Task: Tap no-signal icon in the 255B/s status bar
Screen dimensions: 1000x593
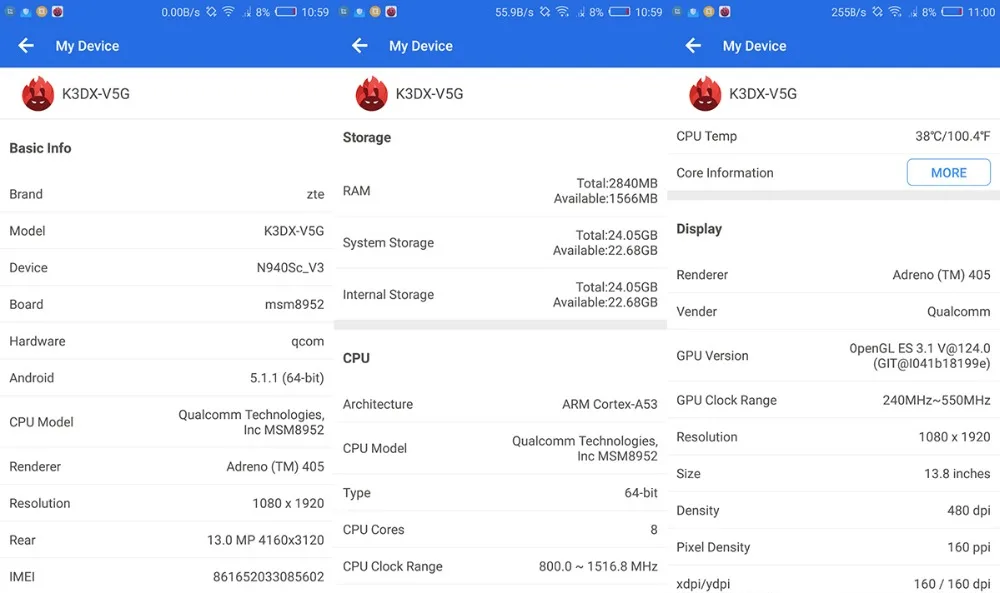Action: click(x=914, y=11)
